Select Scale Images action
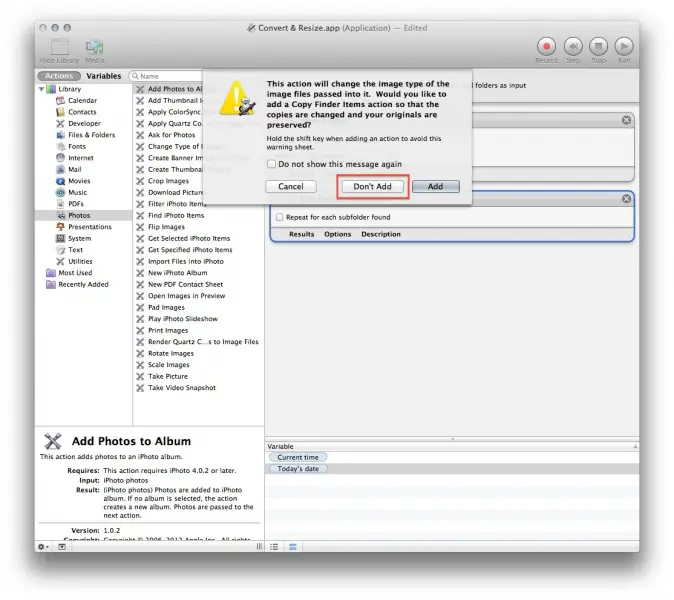Screen dimensions: 674x600 click(x=168, y=365)
